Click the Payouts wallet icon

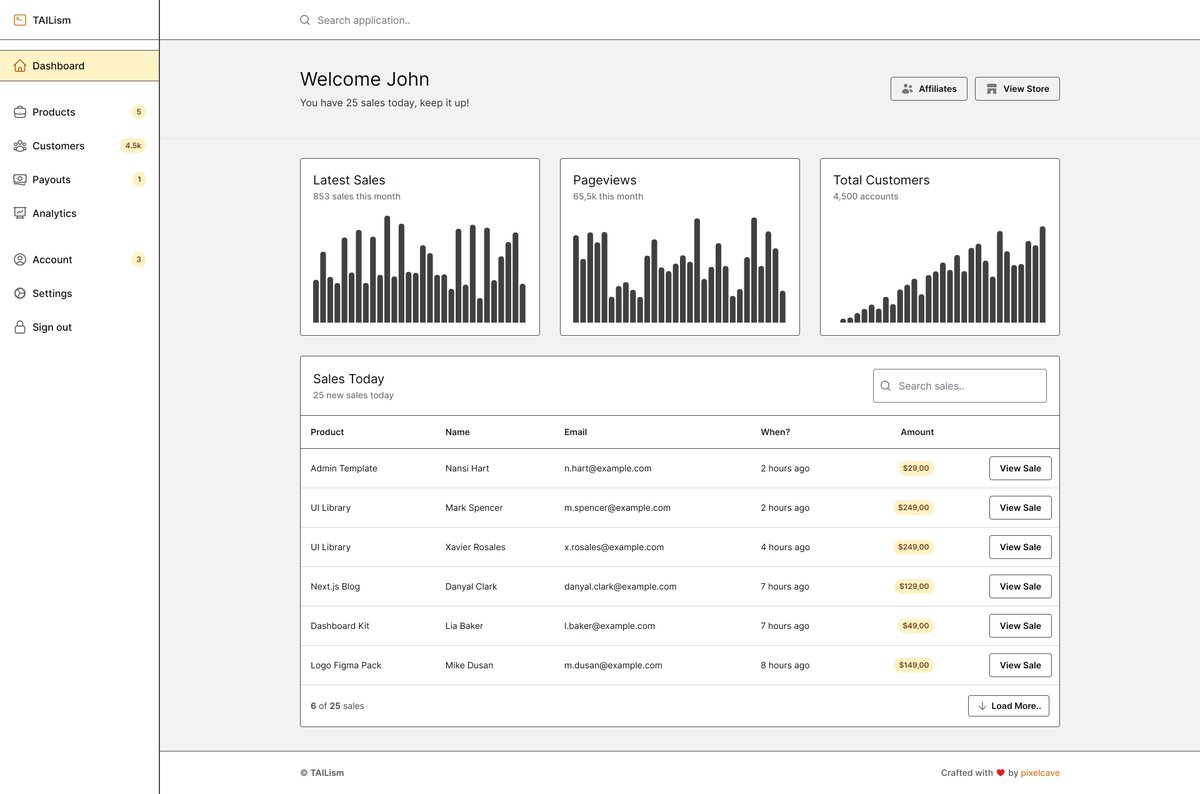point(21,179)
